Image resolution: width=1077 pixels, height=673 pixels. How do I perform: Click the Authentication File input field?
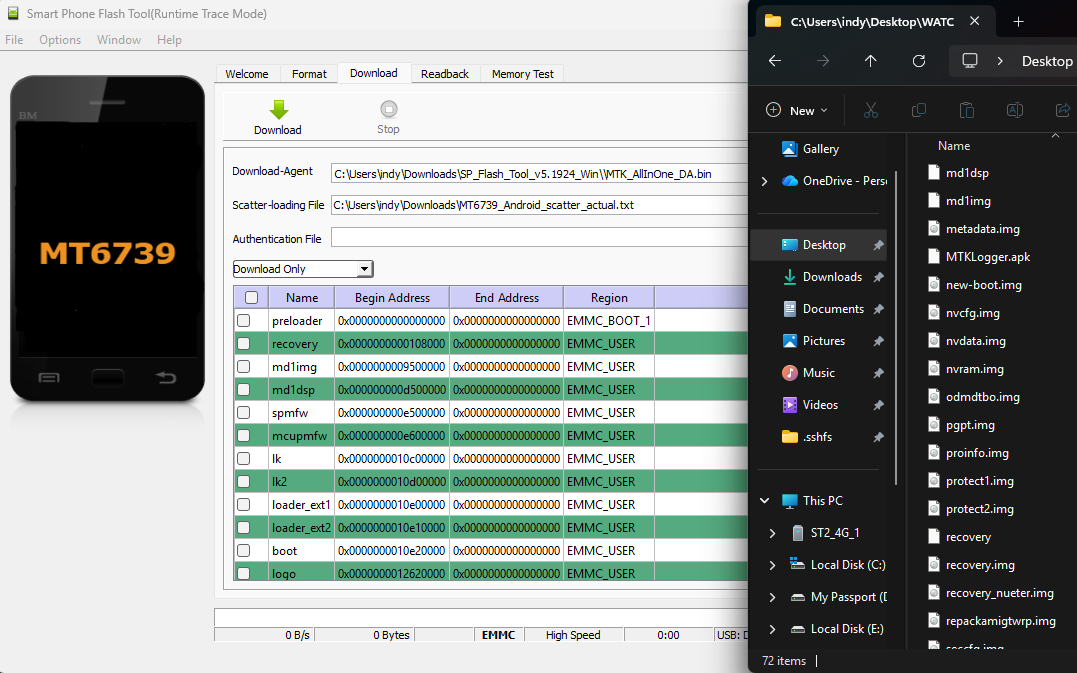click(540, 238)
